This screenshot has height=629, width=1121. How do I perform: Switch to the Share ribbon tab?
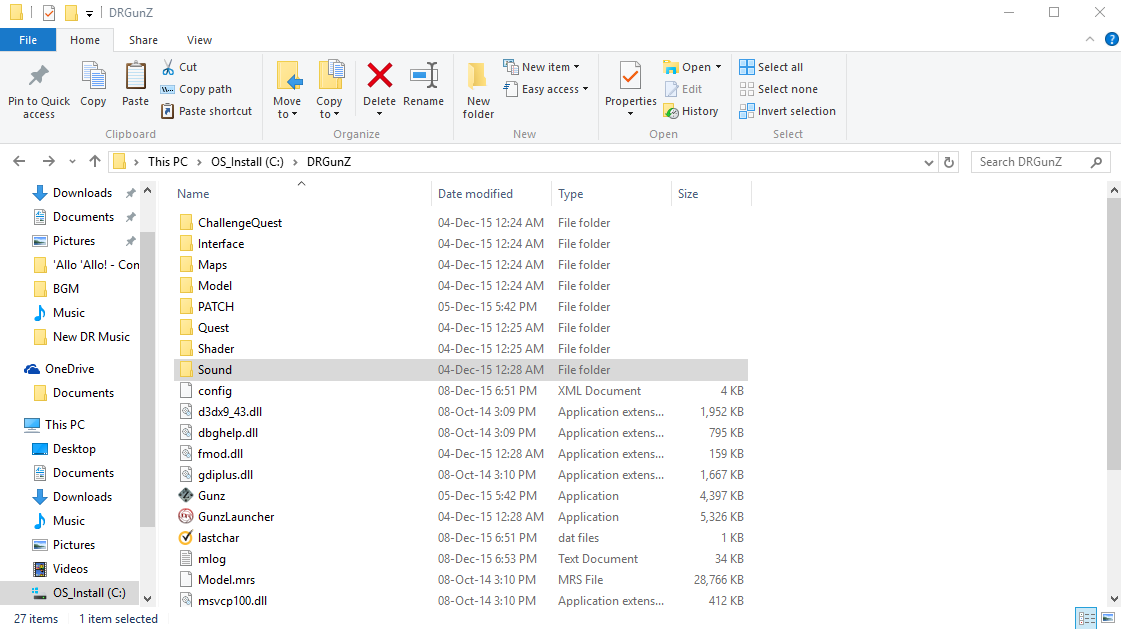point(143,40)
